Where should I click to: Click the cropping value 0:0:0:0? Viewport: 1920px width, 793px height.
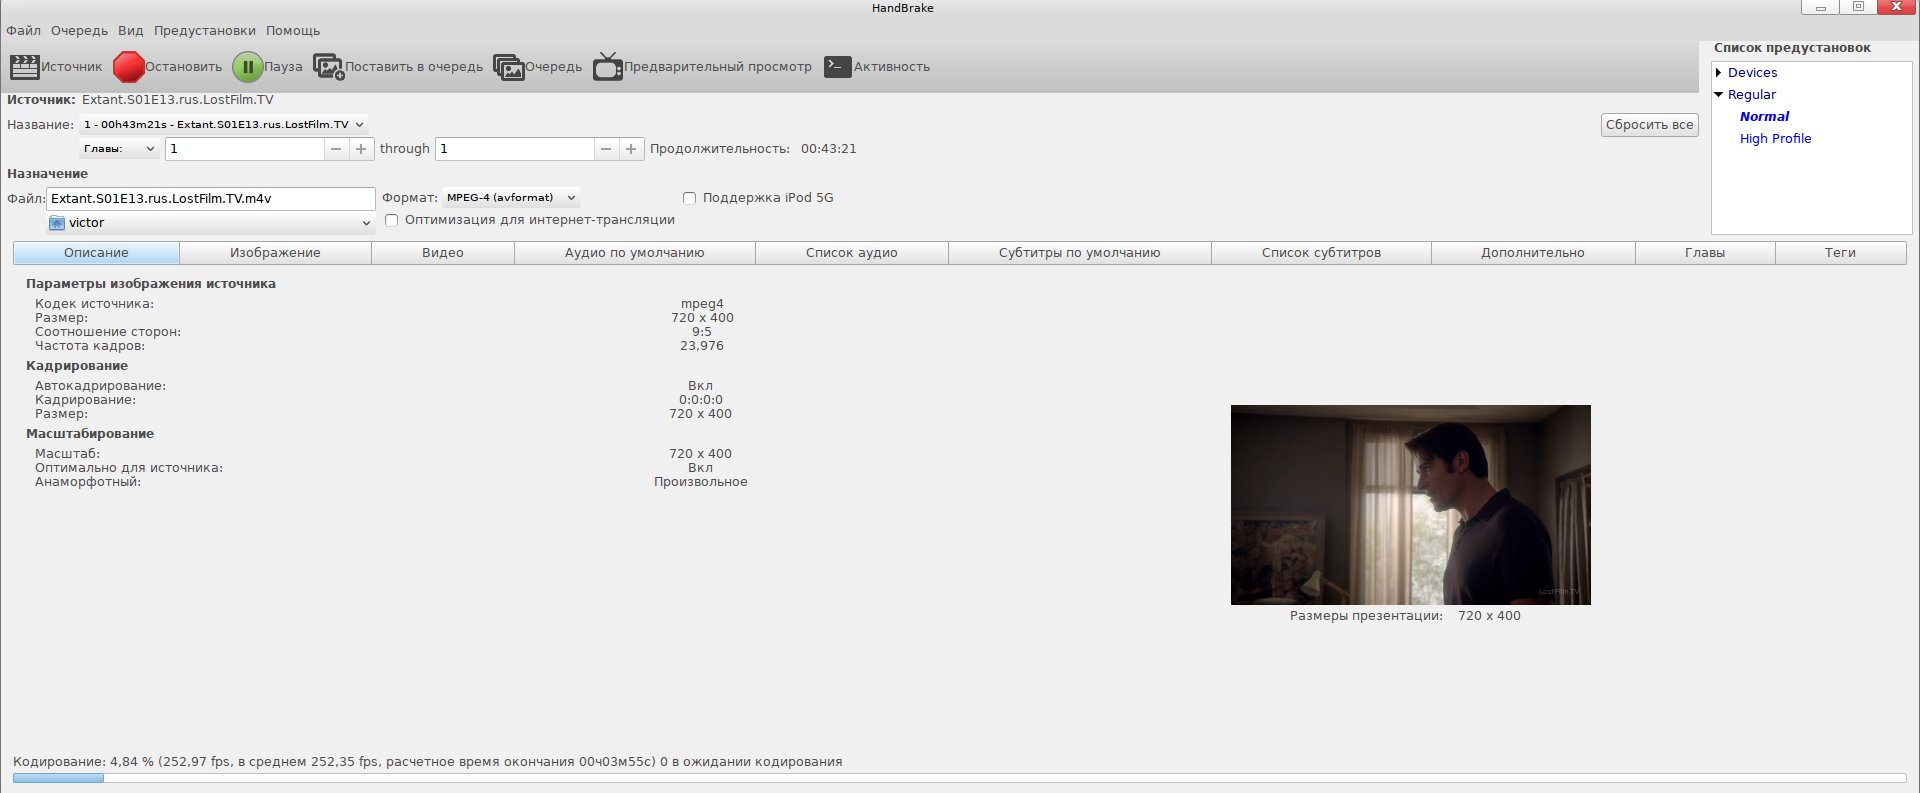click(x=701, y=400)
